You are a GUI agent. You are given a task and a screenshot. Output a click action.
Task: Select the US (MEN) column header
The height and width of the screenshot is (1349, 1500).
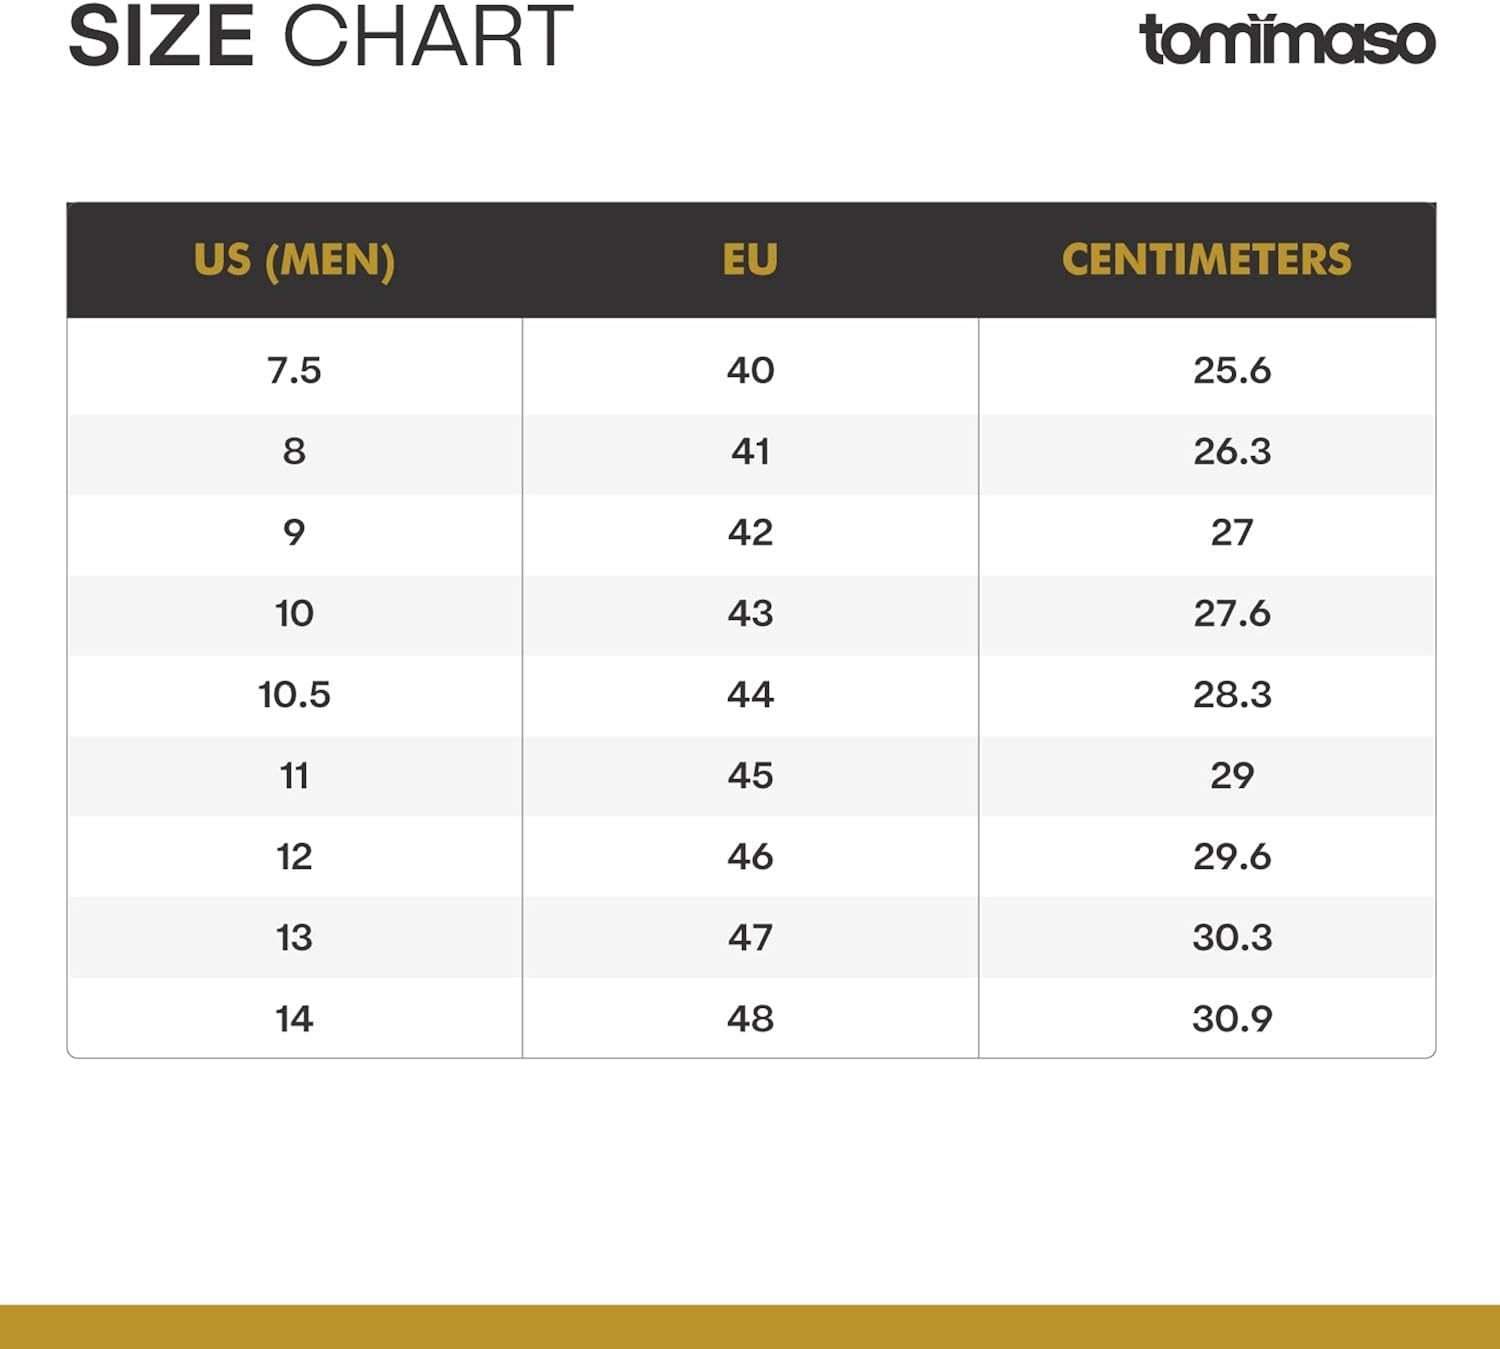click(294, 260)
